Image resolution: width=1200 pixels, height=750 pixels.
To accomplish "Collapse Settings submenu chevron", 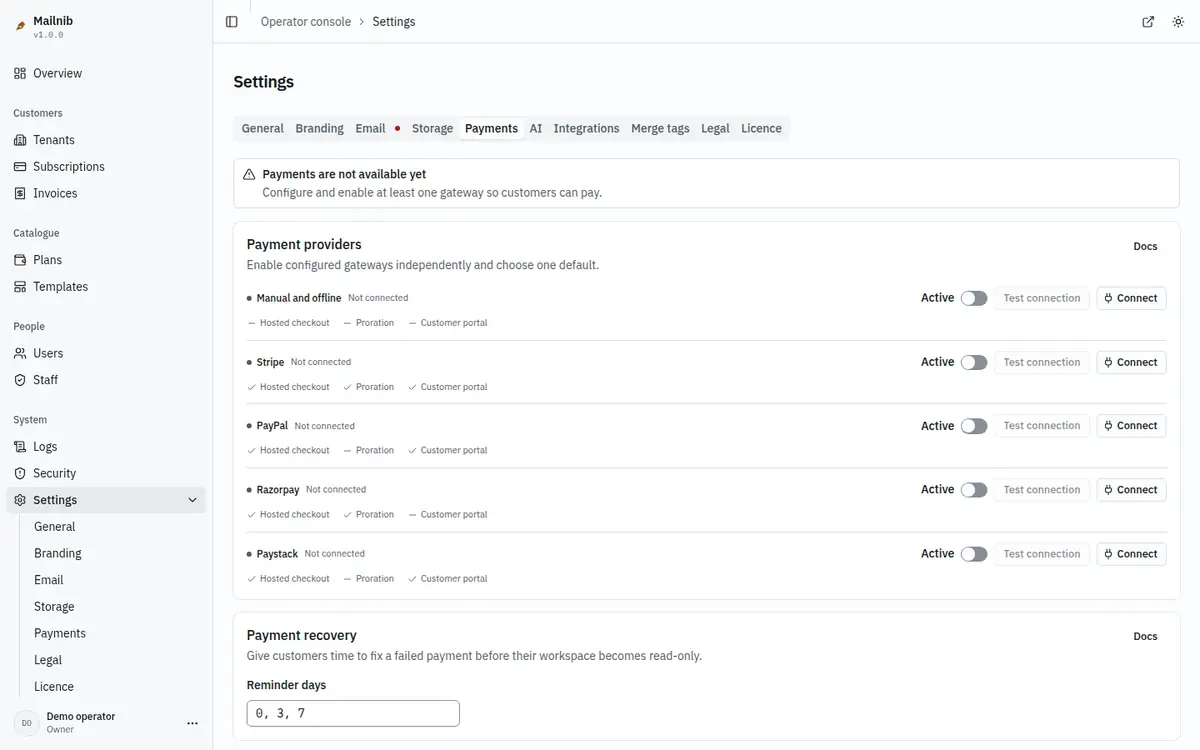I will click(193, 500).
